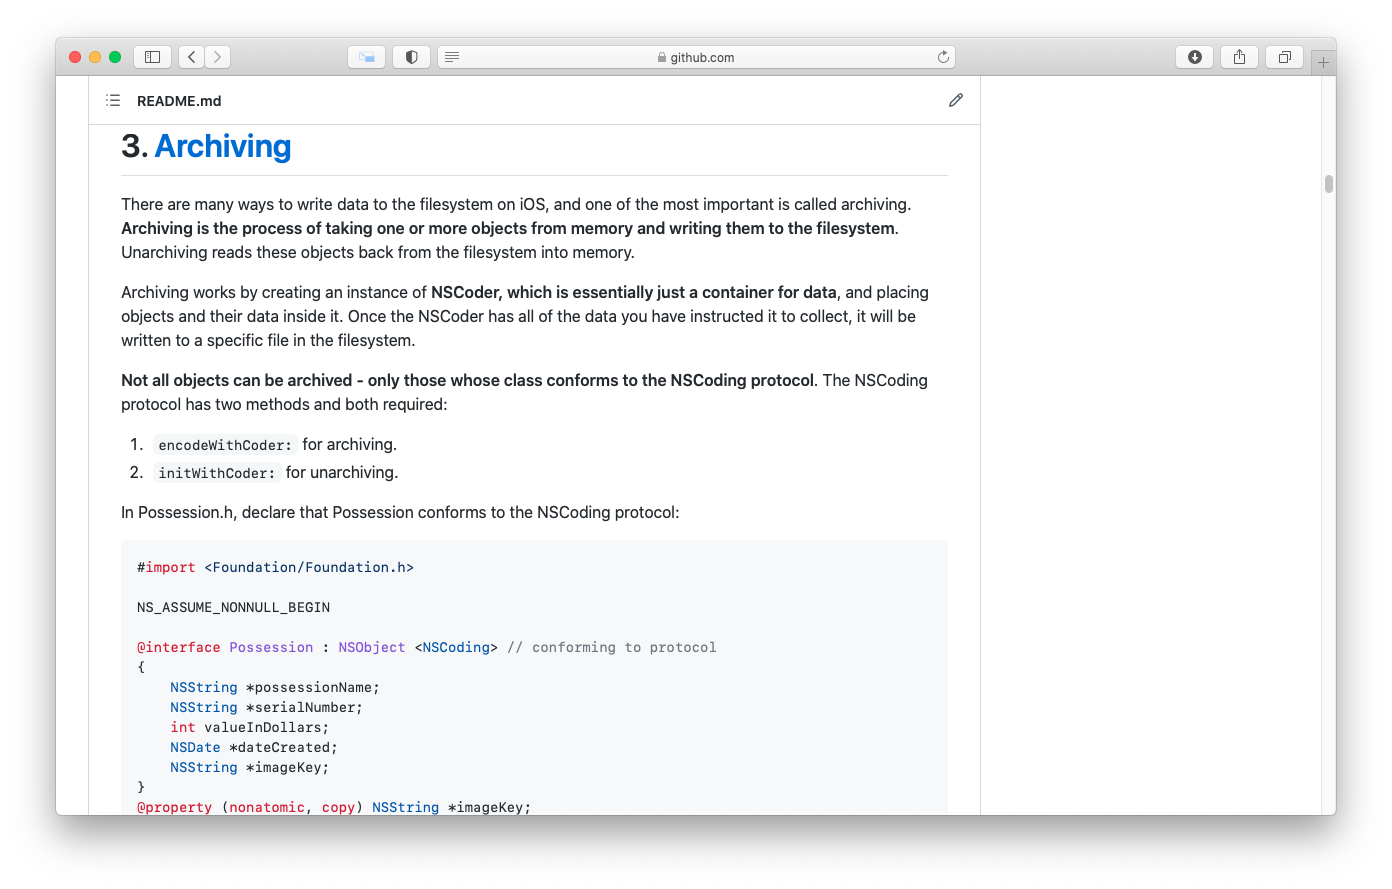
Task: Click the github.com address field
Action: point(696,57)
